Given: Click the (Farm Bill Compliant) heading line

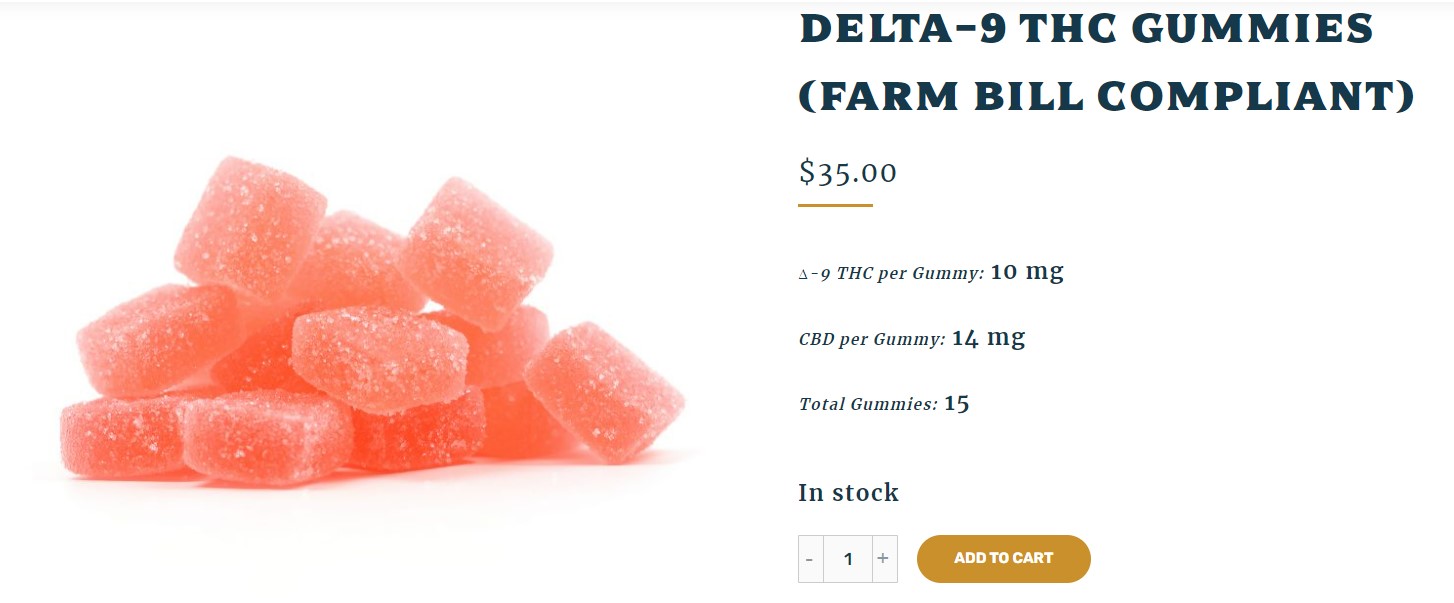Looking at the screenshot, I should (x=1106, y=96).
